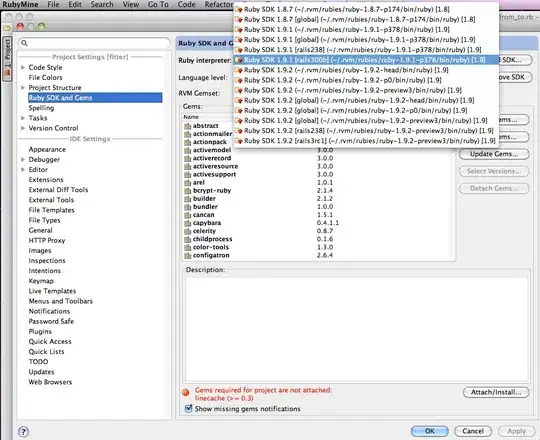Click the OK button
The height and width of the screenshot is (440, 540).
(429, 431)
